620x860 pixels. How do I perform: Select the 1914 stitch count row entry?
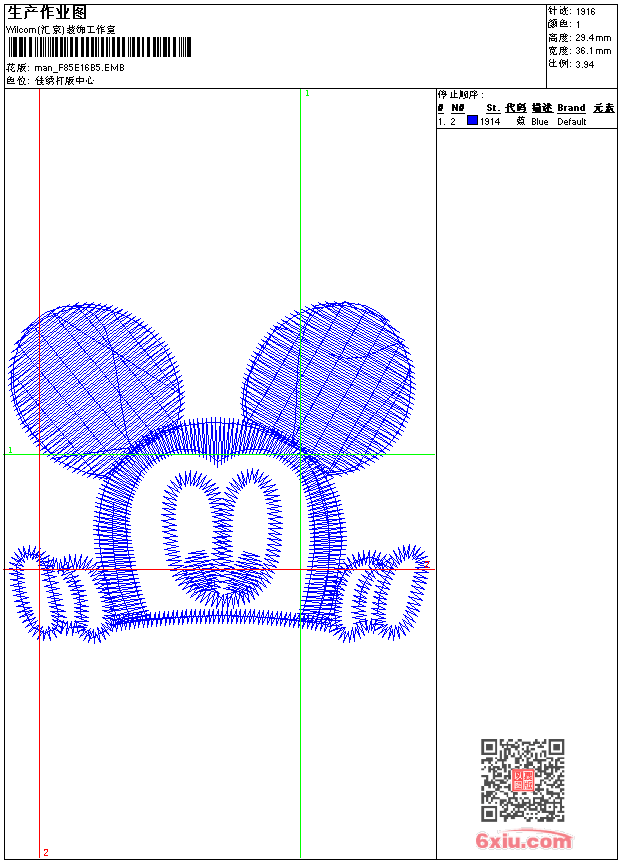[490, 121]
